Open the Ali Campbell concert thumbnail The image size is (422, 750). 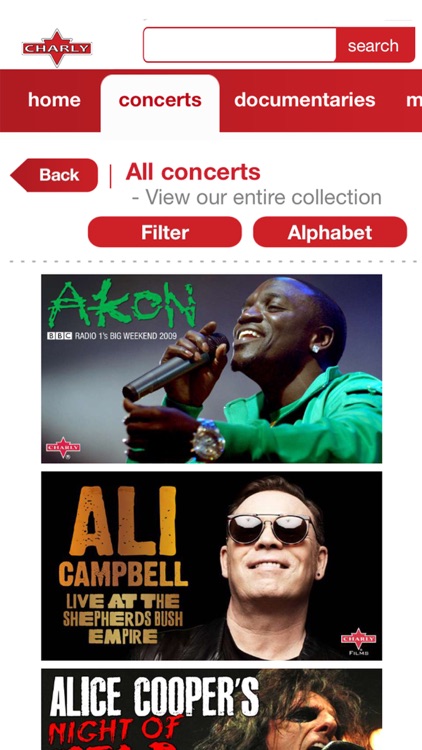(x=211, y=566)
